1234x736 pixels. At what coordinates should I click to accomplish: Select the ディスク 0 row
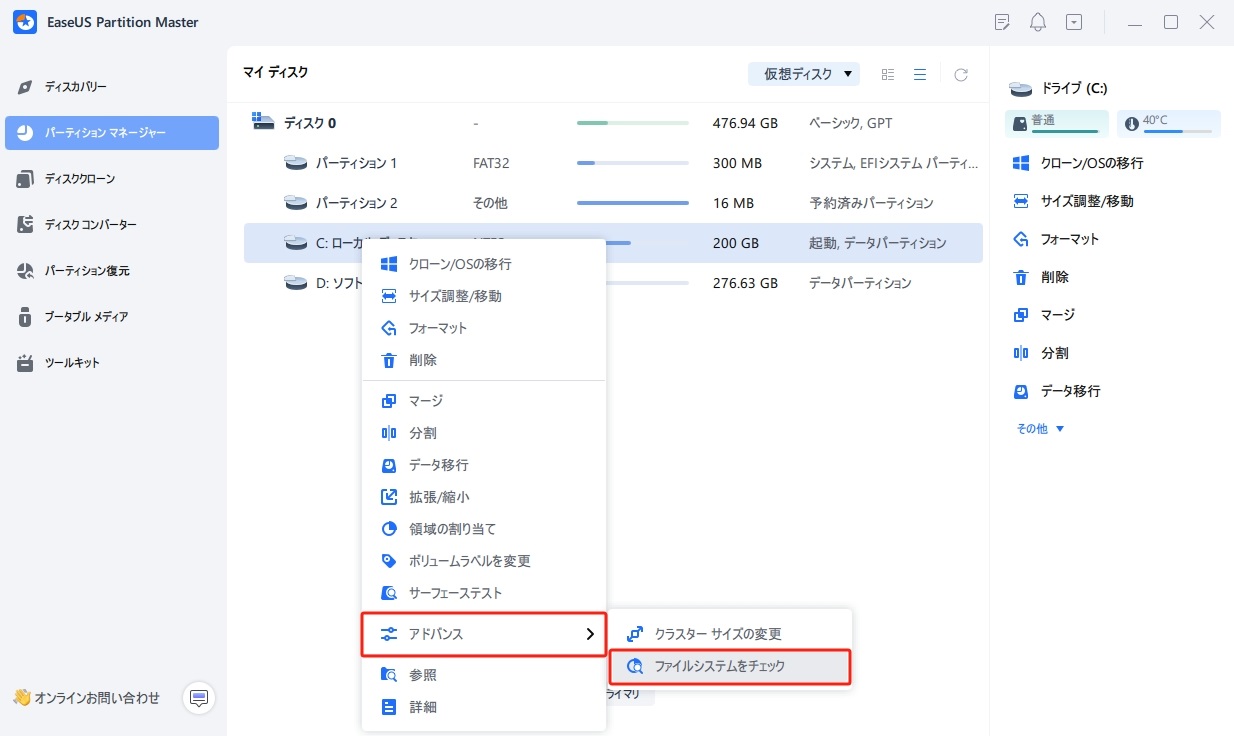pyautogui.click(x=613, y=123)
